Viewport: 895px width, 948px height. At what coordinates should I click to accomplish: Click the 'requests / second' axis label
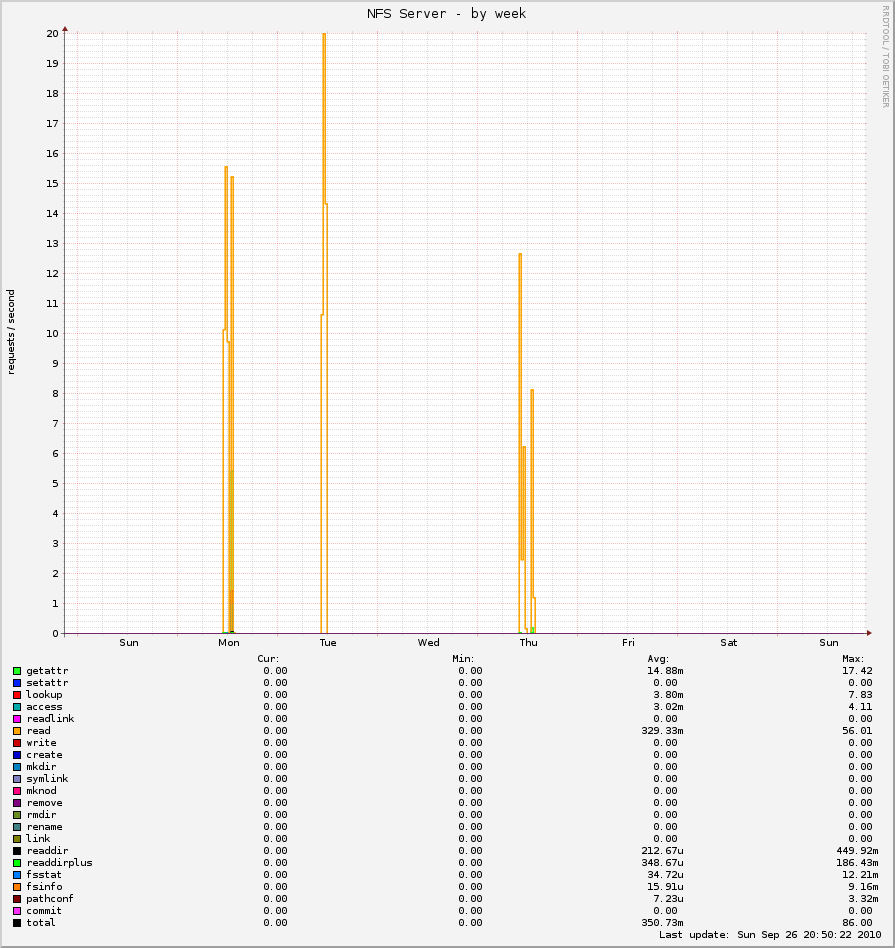coord(11,332)
